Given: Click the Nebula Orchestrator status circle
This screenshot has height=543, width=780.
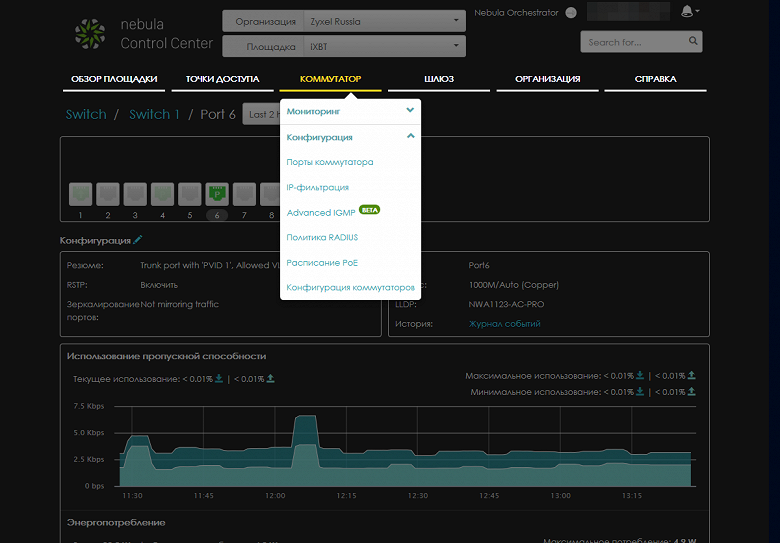Looking at the screenshot, I should (x=571, y=13).
